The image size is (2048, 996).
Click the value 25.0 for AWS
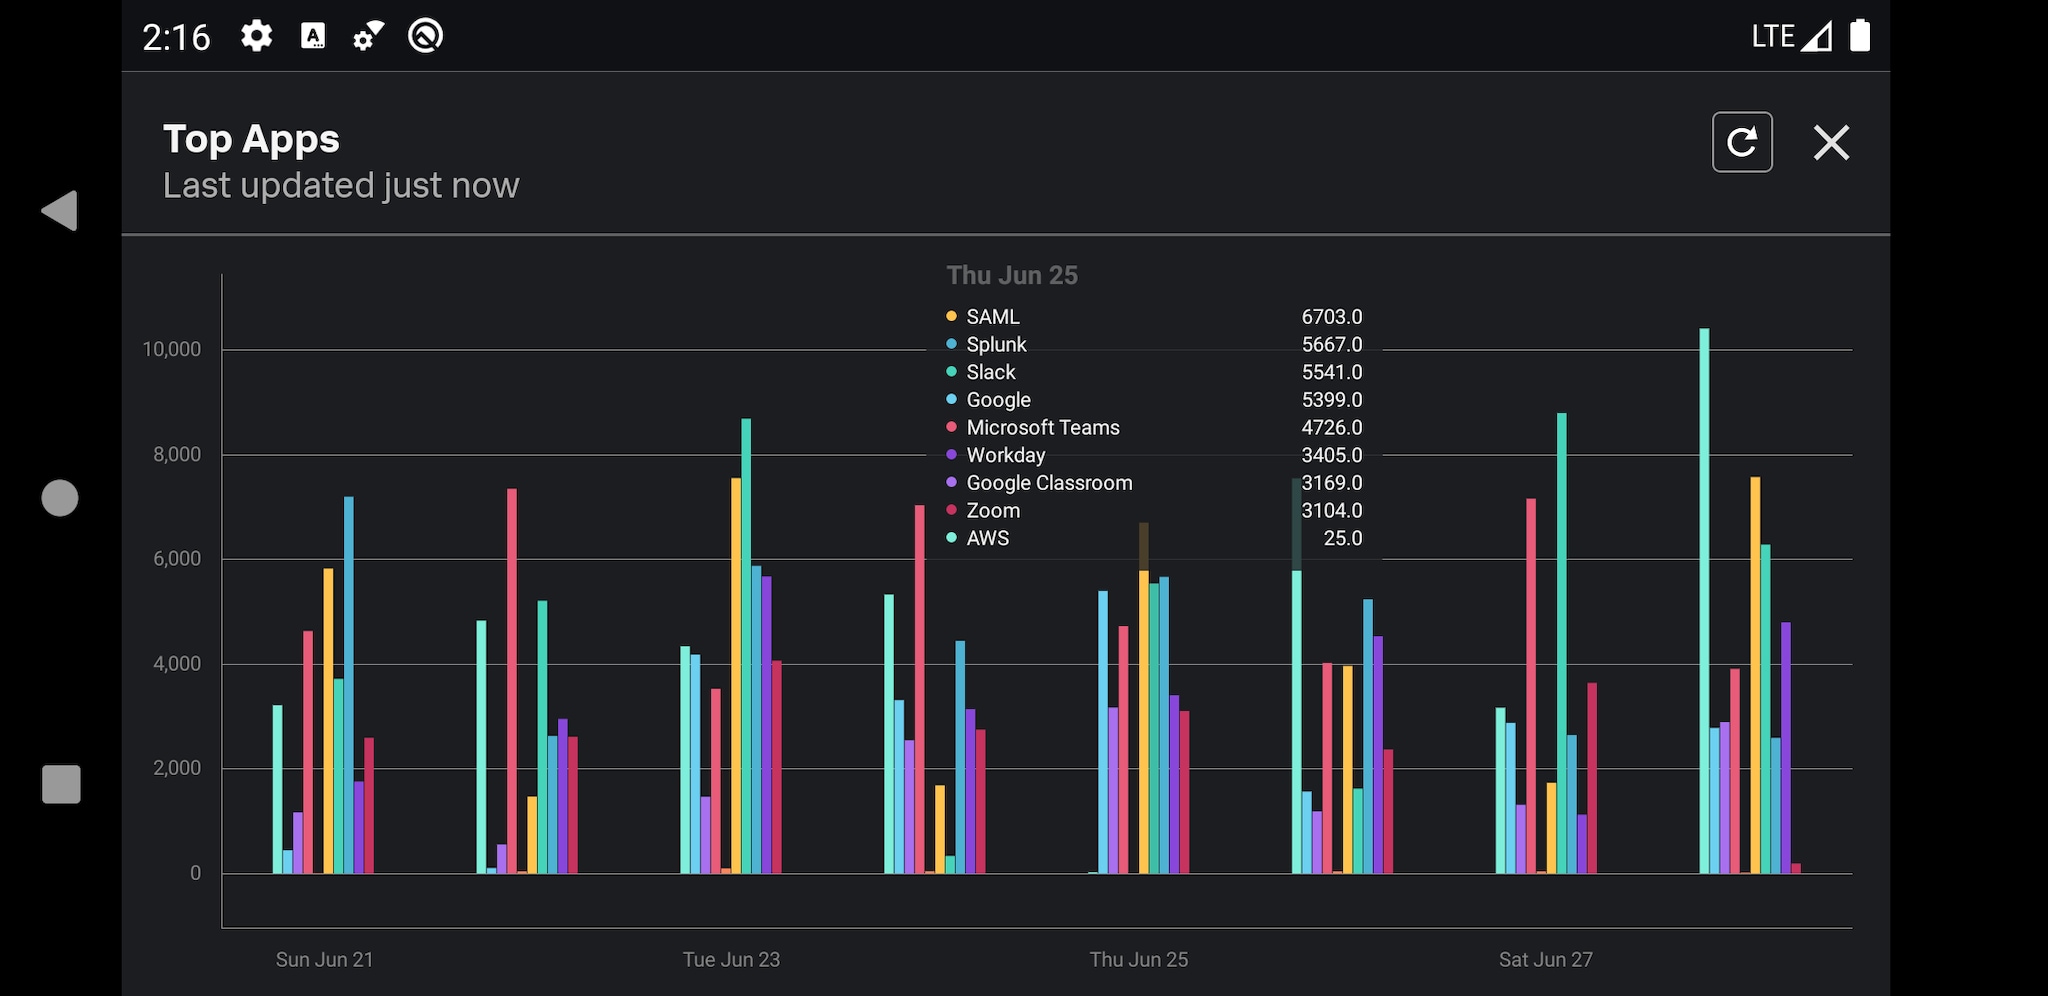(1343, 538)
